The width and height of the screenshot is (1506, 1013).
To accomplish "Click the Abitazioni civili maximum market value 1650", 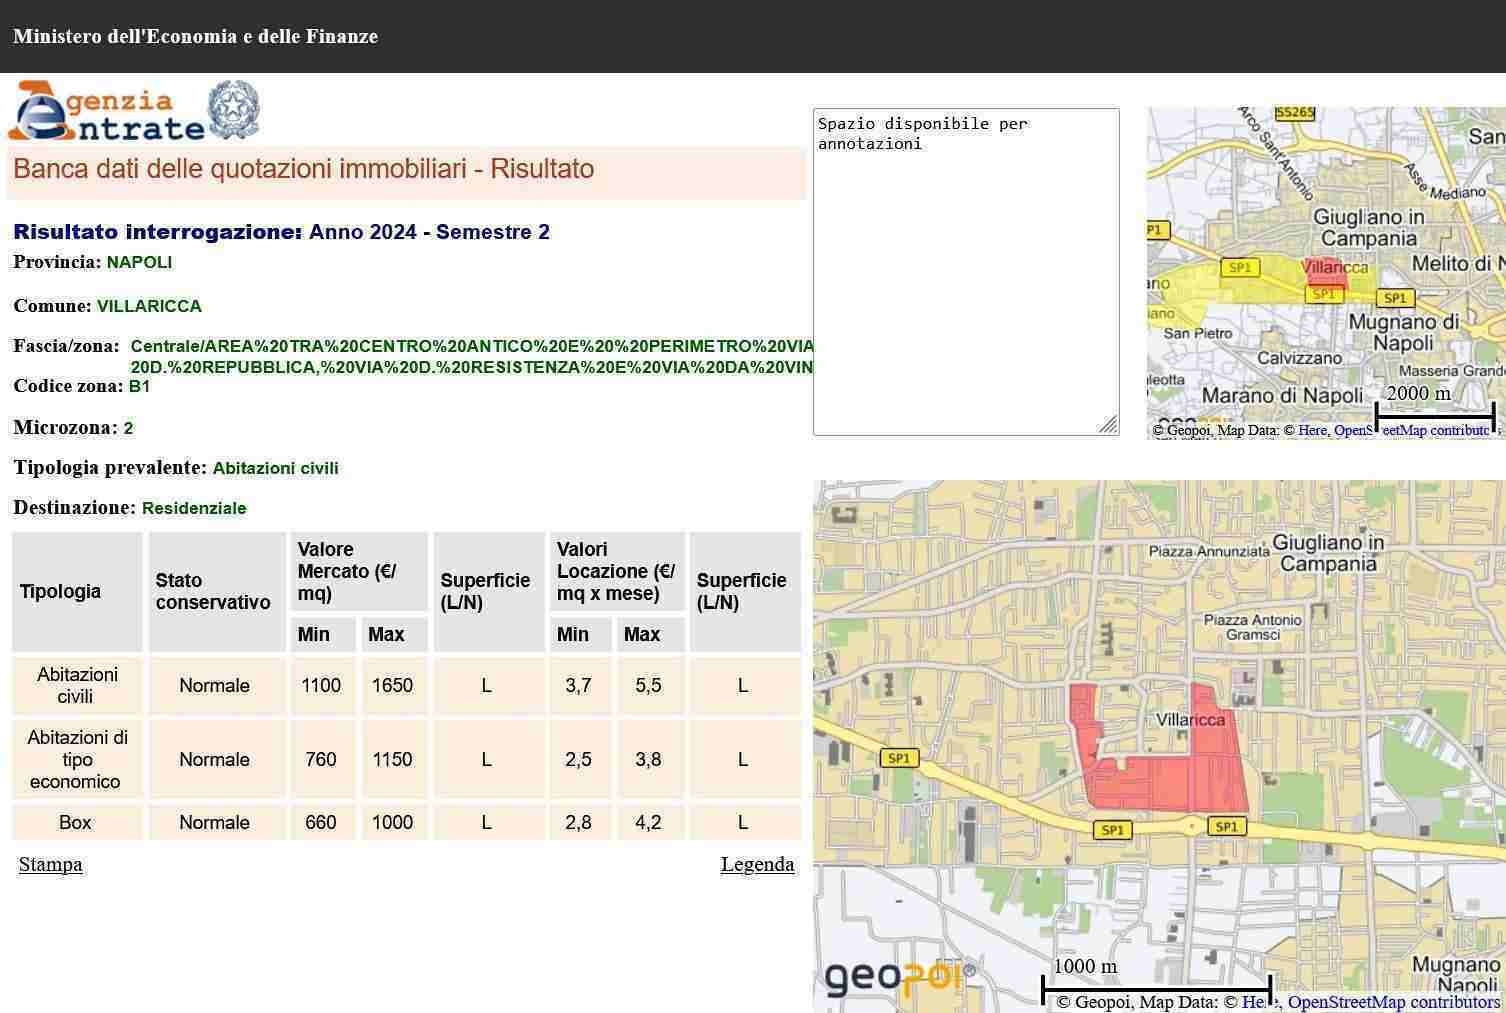I will point(392,685).
